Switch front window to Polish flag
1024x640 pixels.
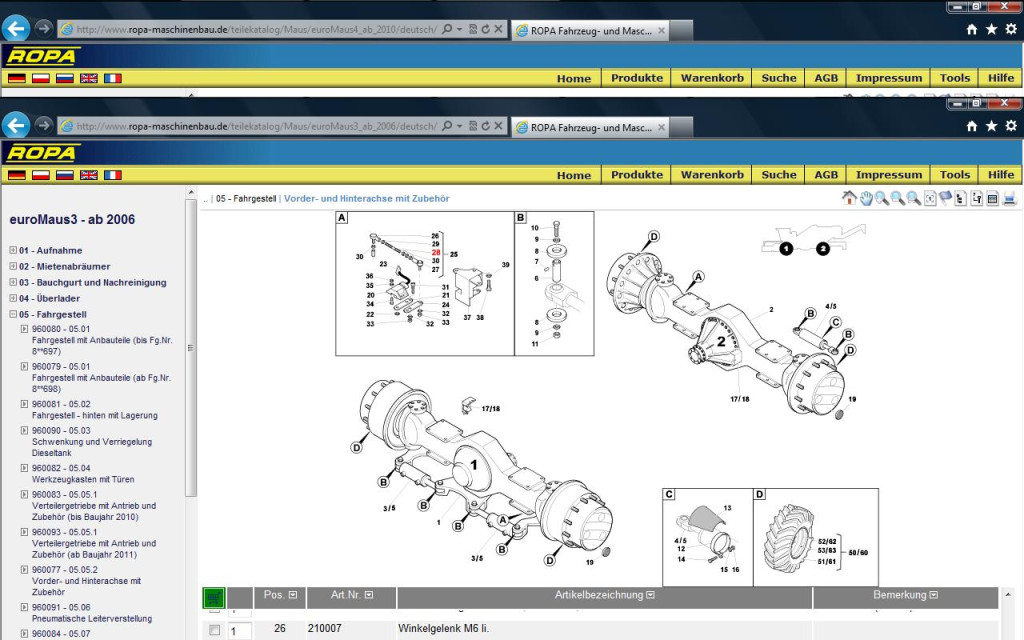(x=41, y=175)
